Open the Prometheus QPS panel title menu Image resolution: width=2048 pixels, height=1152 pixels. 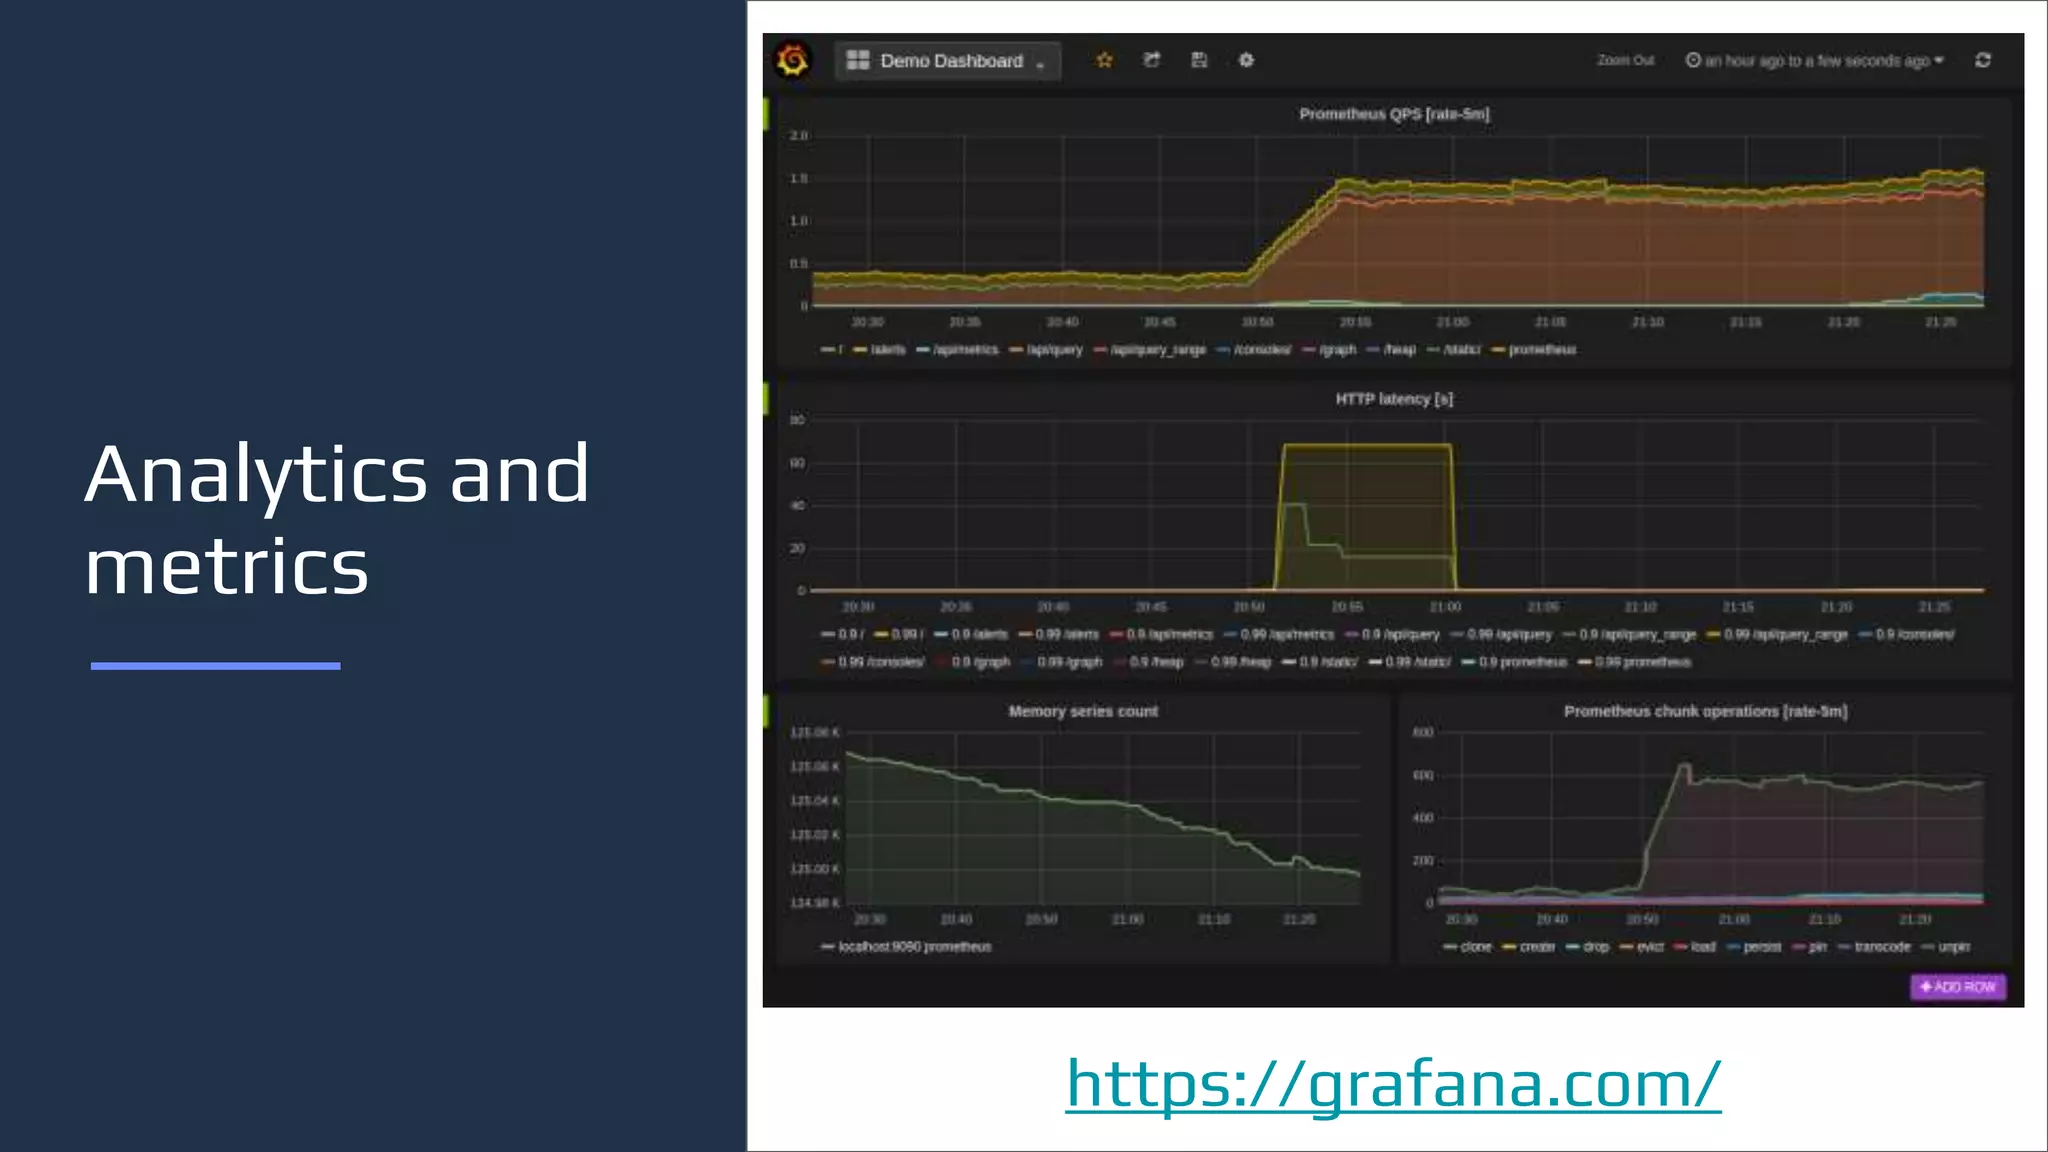click(1394, 114)
